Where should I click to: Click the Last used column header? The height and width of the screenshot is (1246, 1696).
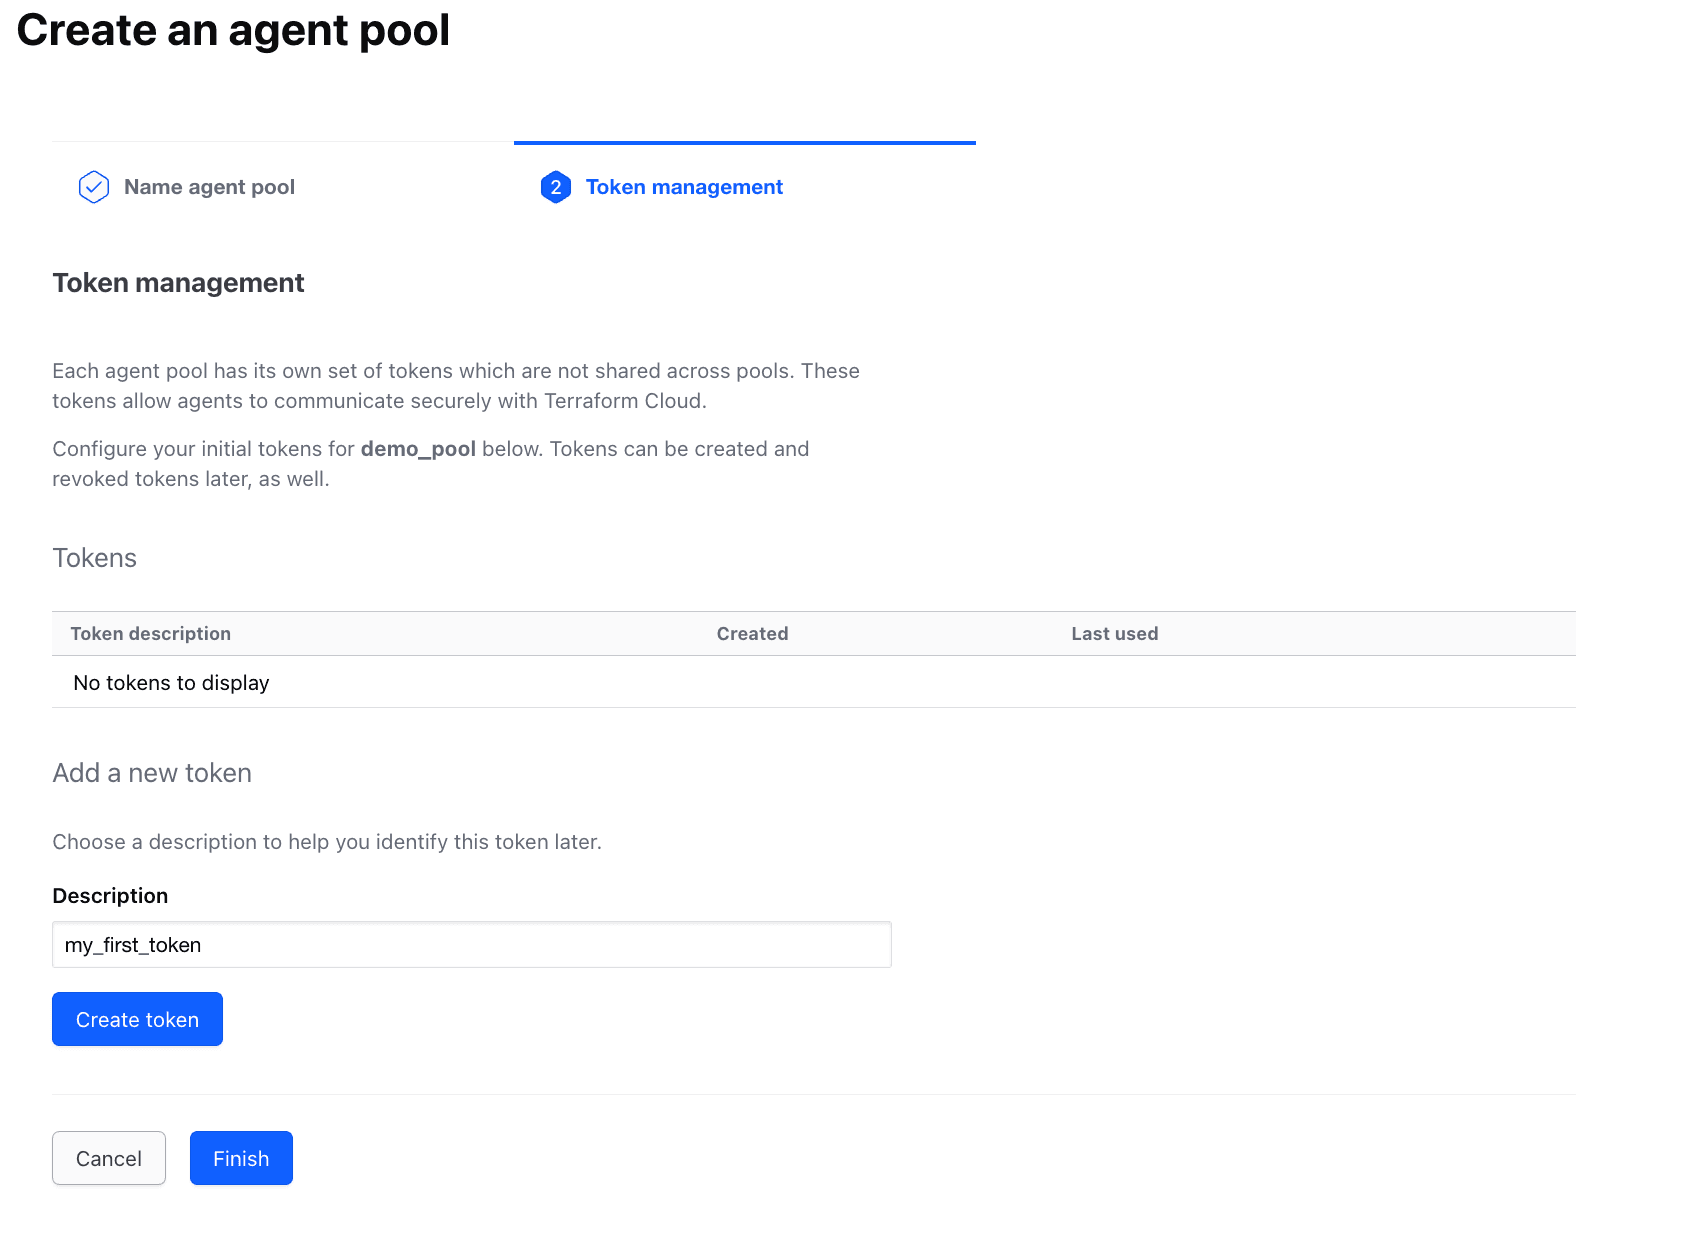(x=1114, y=633)
